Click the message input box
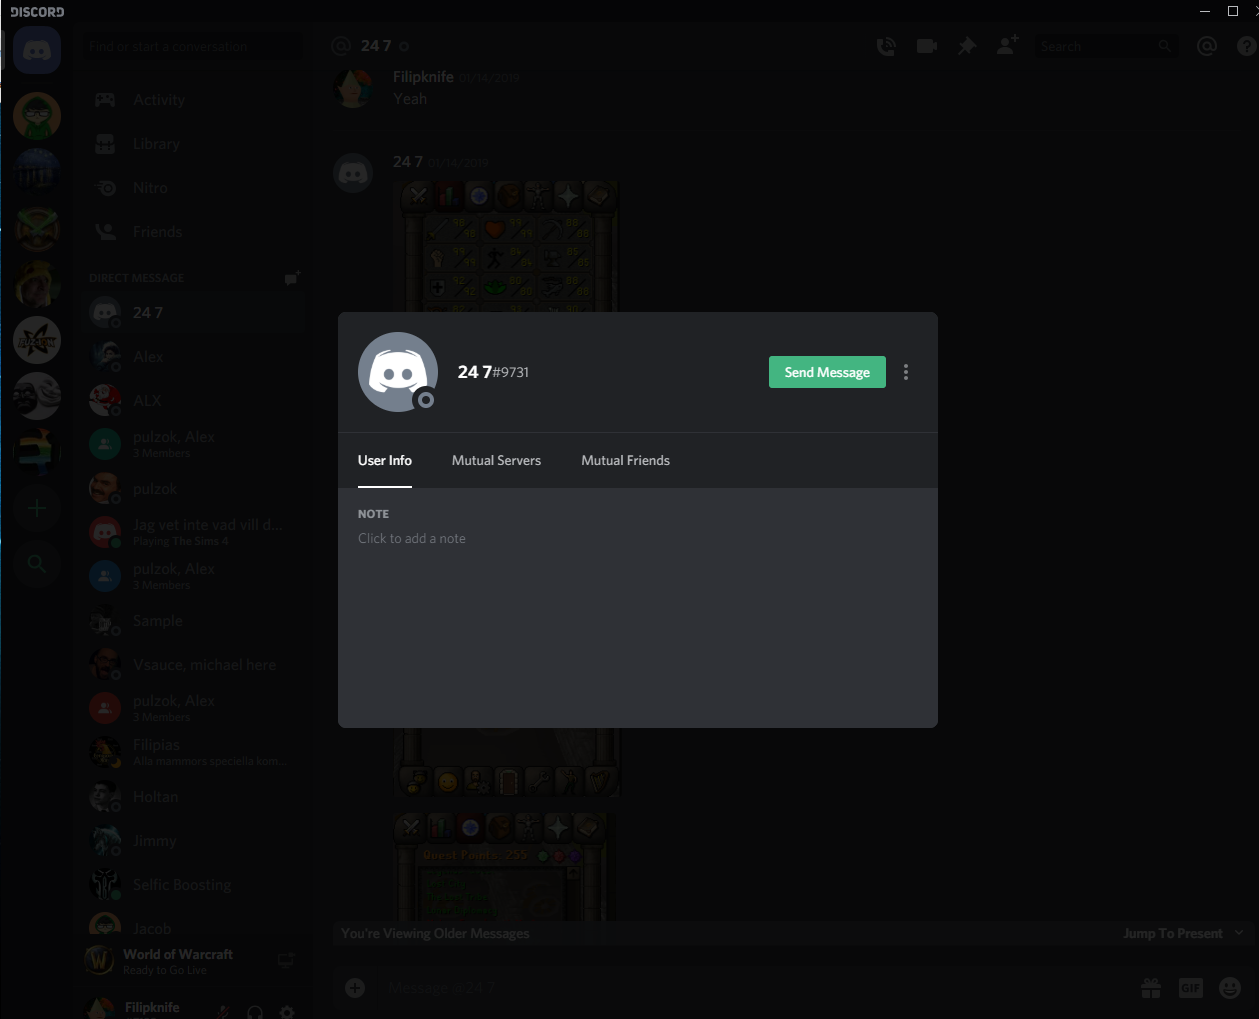Screen dimensions: 1259x1019 pos(755,988)
